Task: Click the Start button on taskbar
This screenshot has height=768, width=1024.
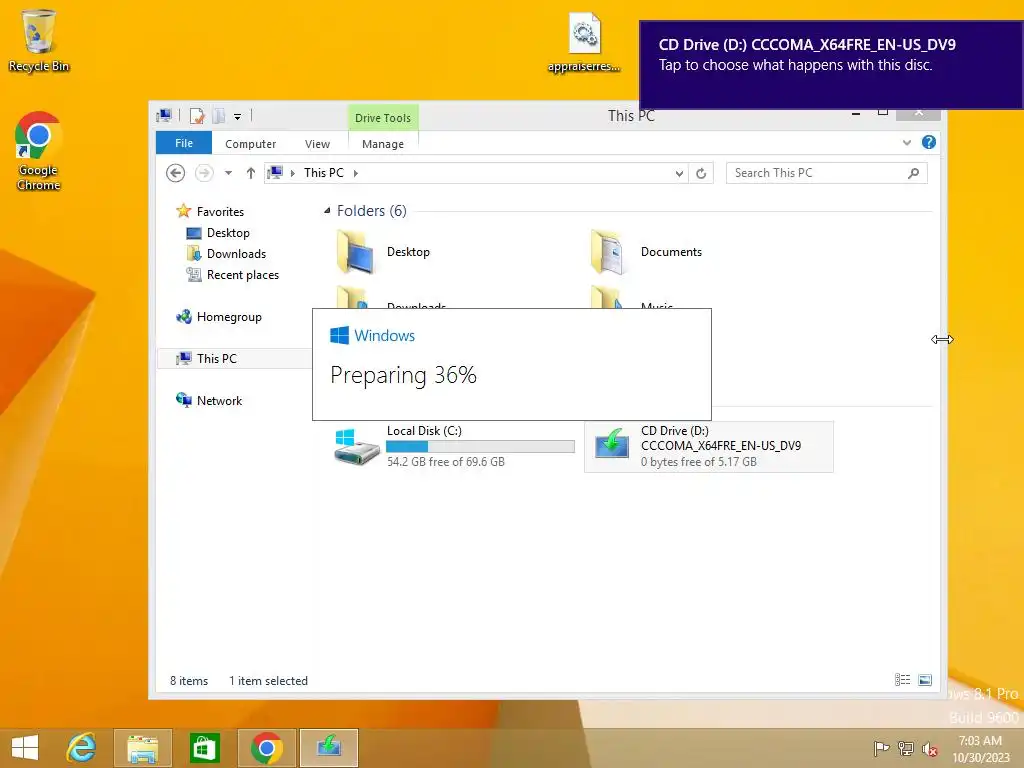Action: click(x=25, y=748)
